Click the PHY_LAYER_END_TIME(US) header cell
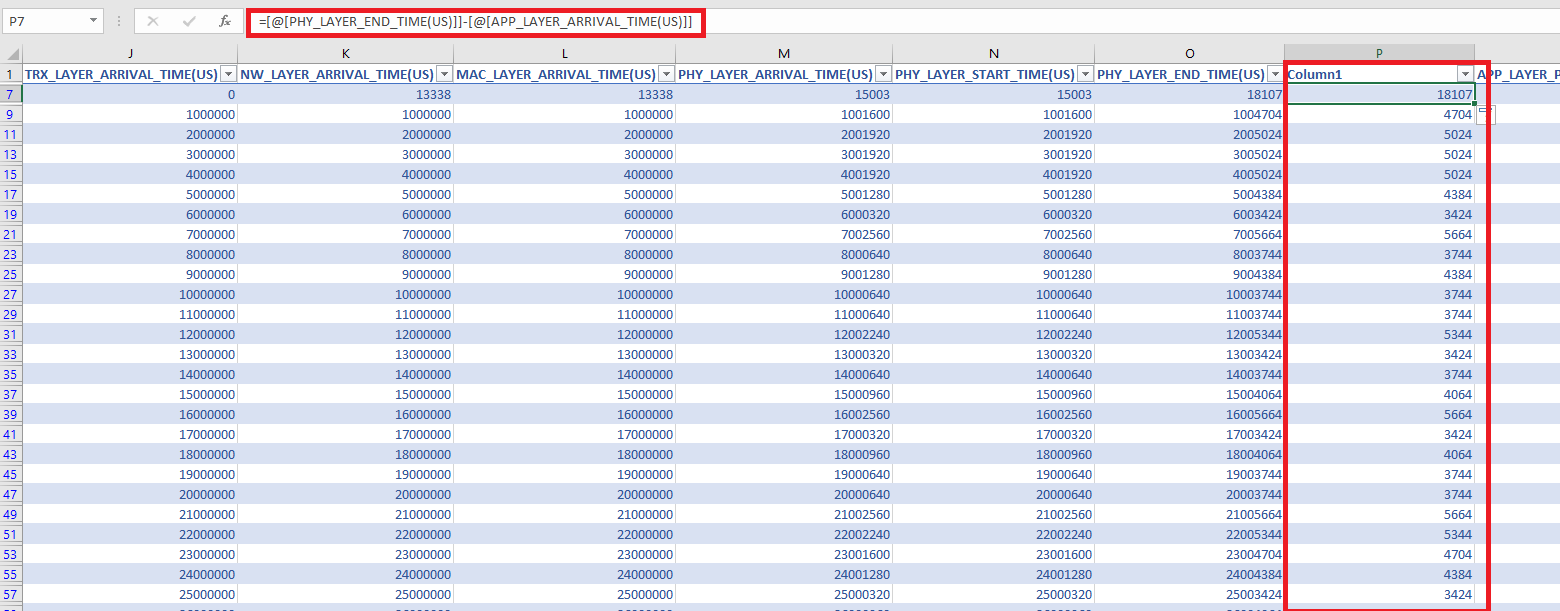The width and height of the screenshot is (1560, 611). pos(1190,74)
